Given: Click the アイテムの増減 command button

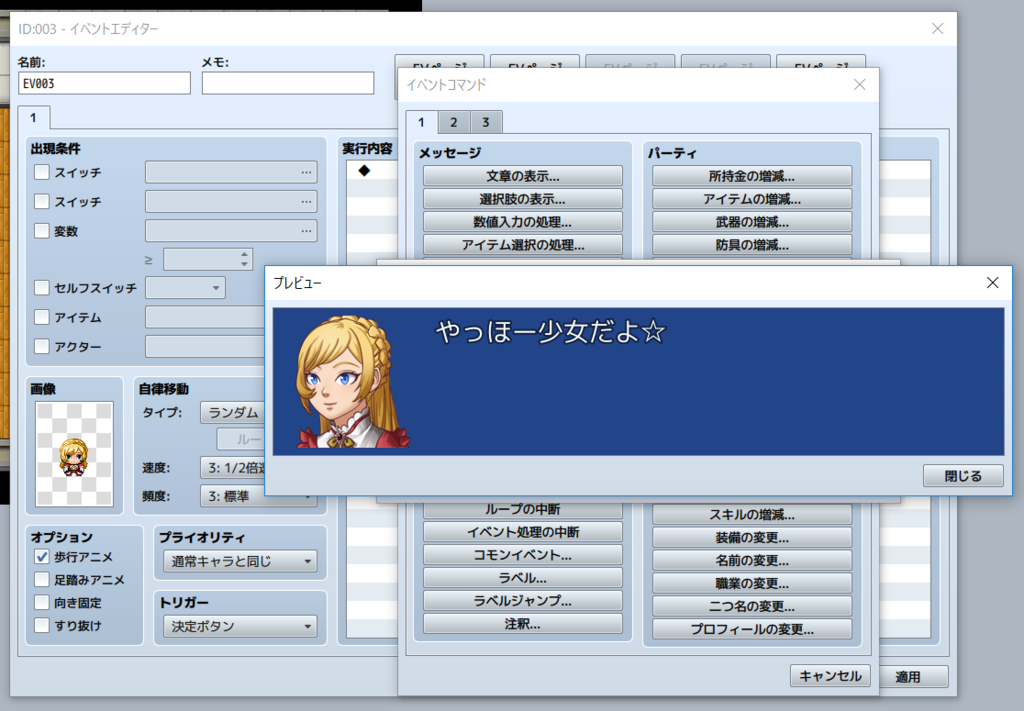Looking at the screenshot, I should click(x=752, y=199).
